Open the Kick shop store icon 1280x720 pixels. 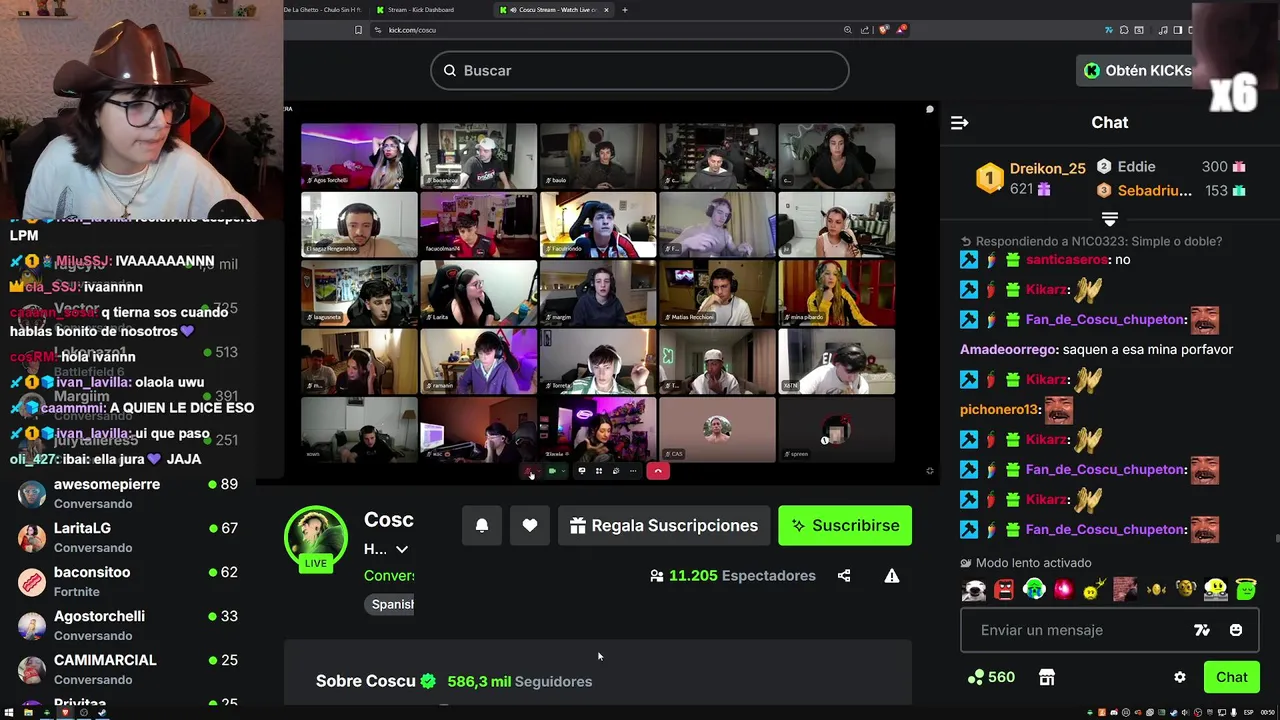pos(1047,677)
